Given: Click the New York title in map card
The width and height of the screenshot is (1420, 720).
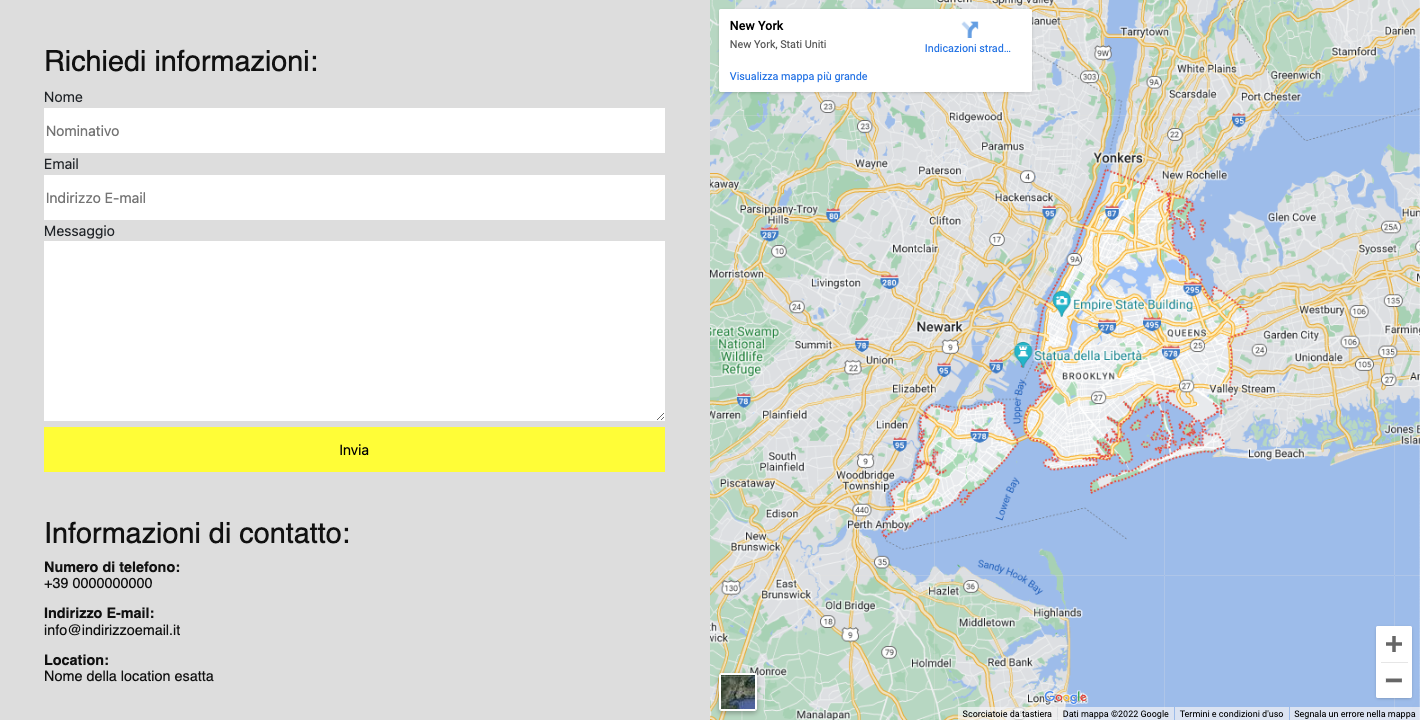Looking at the screenshot, I should [757, 25].
